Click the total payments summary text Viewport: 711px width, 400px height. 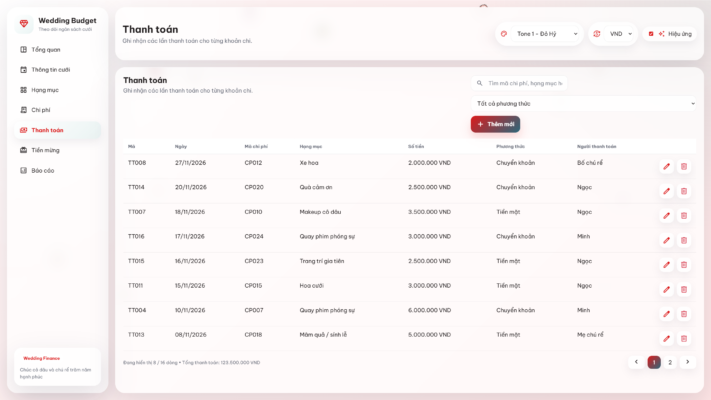tap(221, 363)
